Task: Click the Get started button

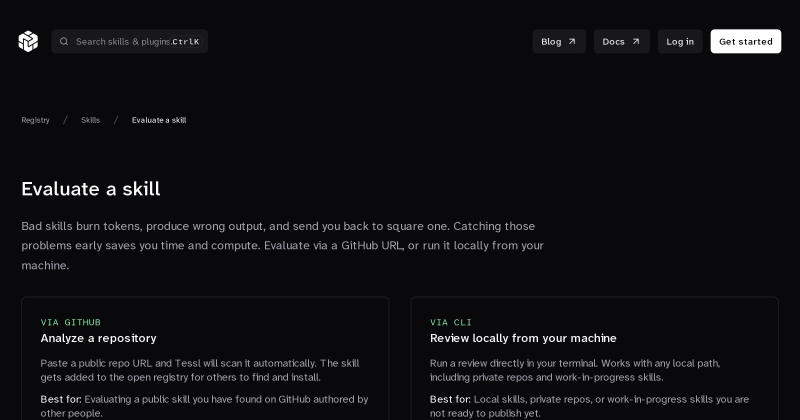Action: (746, 41)
